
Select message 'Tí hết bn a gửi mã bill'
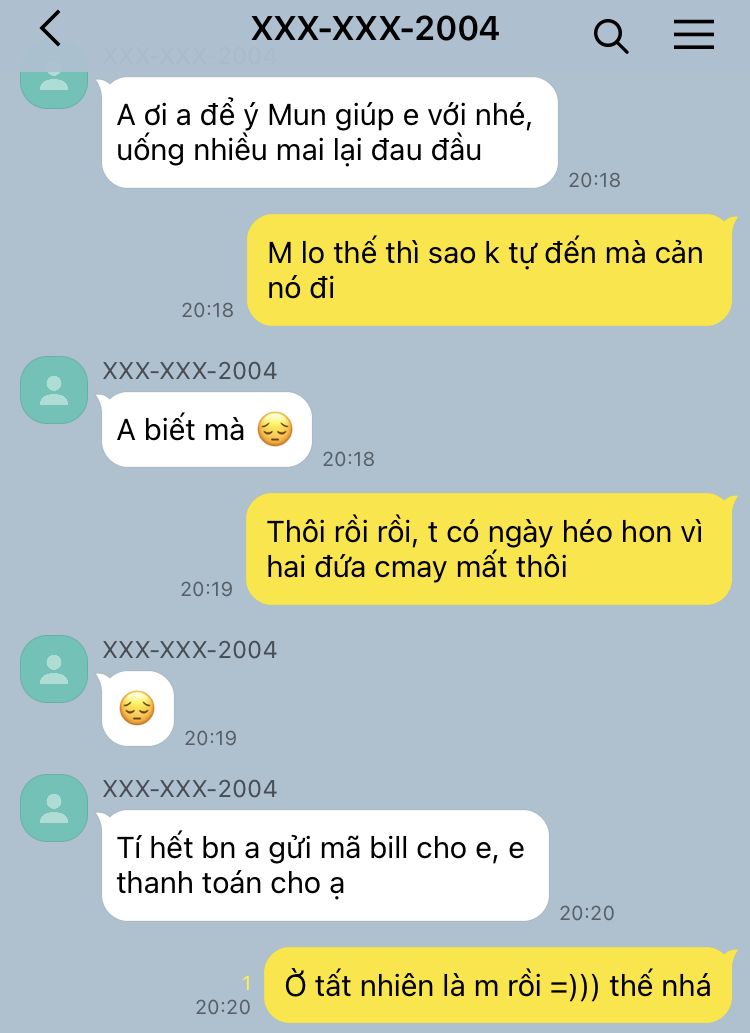pyautogui.click(x=325, y=866)
